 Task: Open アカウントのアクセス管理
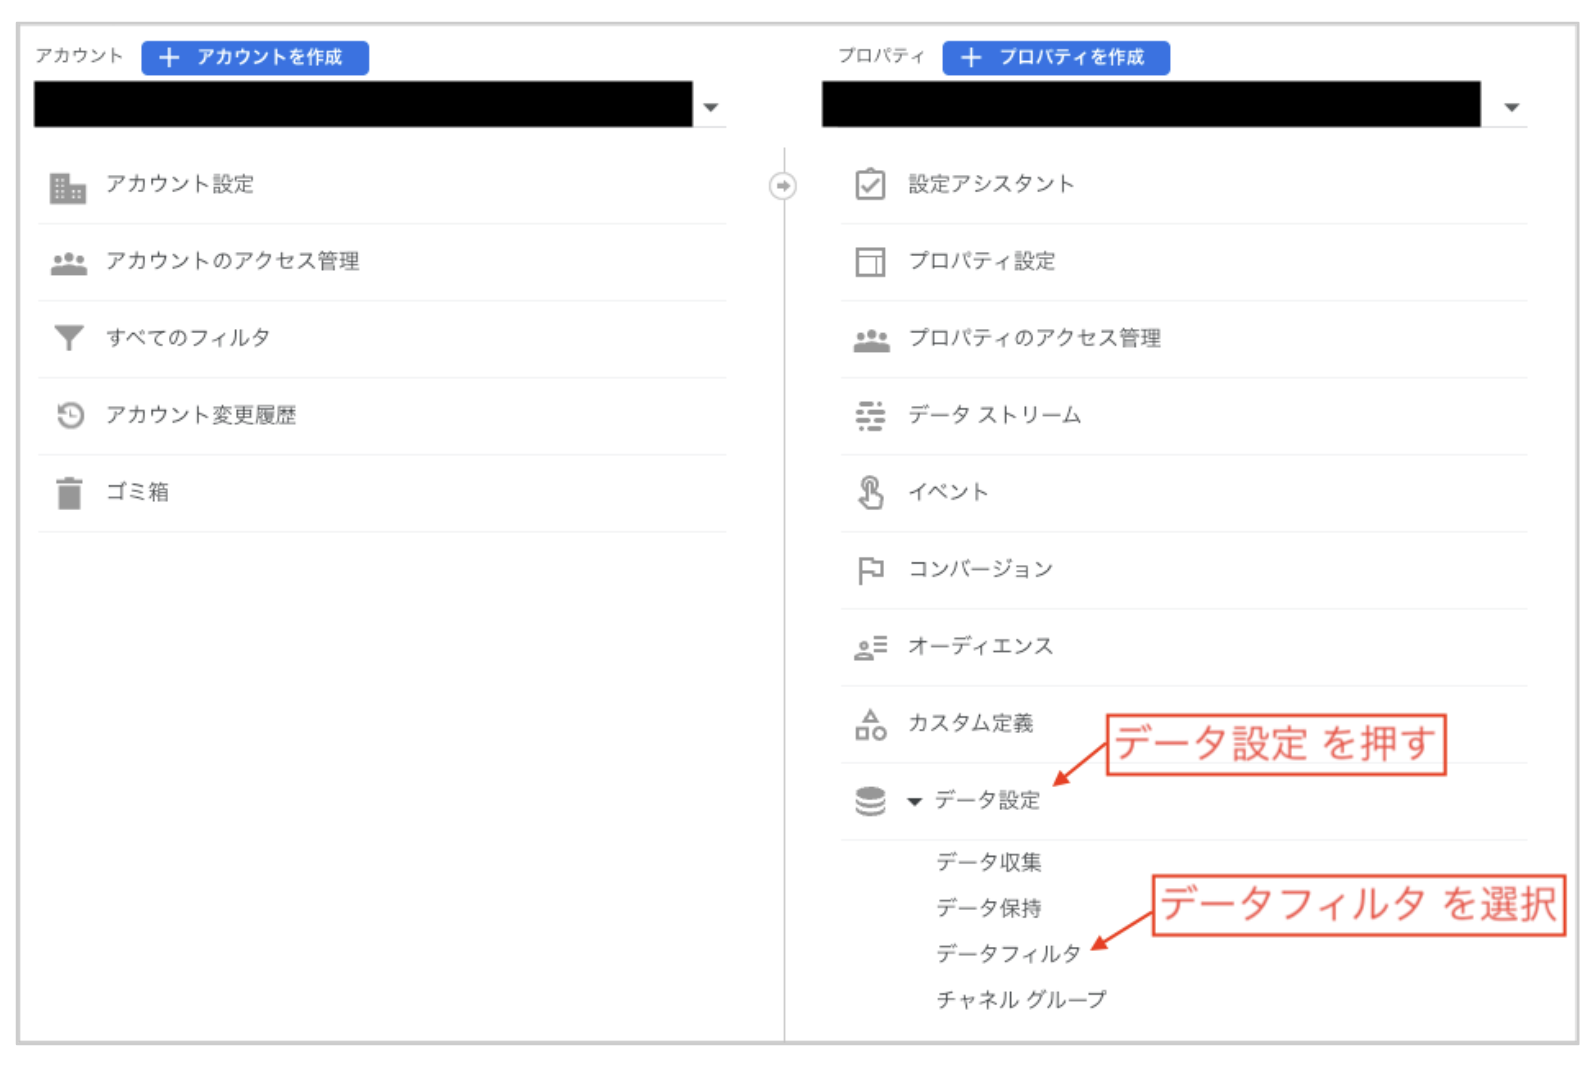[233, 261]
